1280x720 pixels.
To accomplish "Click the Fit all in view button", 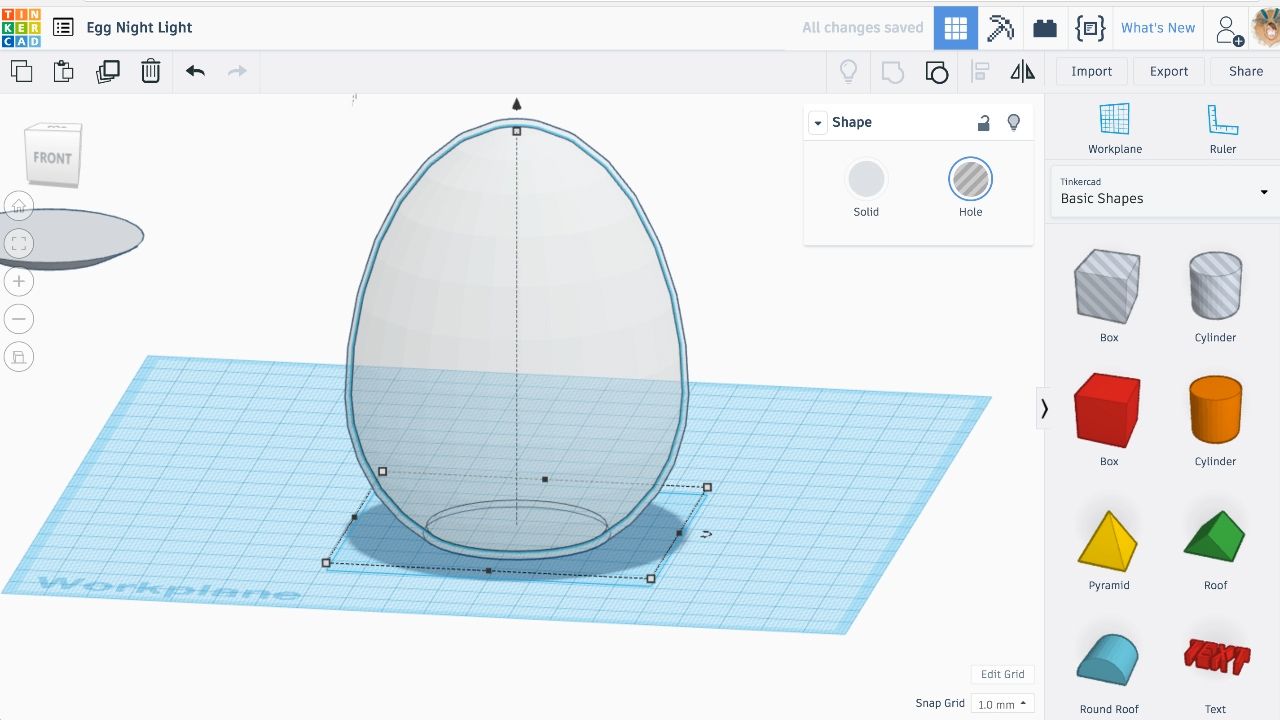I will (18, 243).
